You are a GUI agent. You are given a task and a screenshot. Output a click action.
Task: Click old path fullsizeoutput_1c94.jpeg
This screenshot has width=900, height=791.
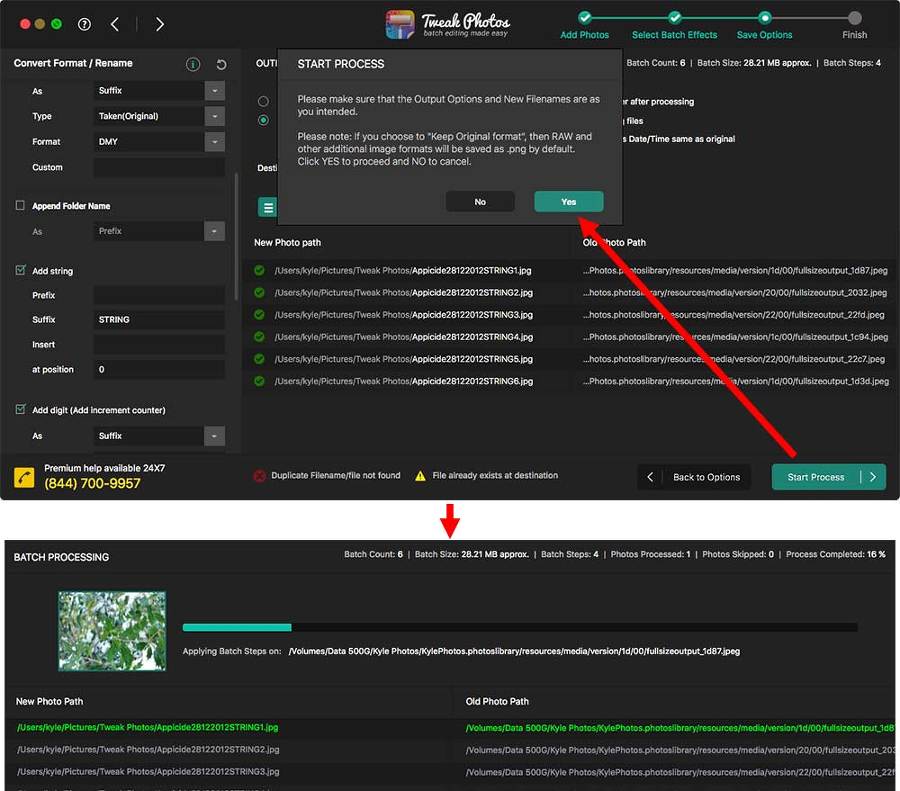coord(735,337)
